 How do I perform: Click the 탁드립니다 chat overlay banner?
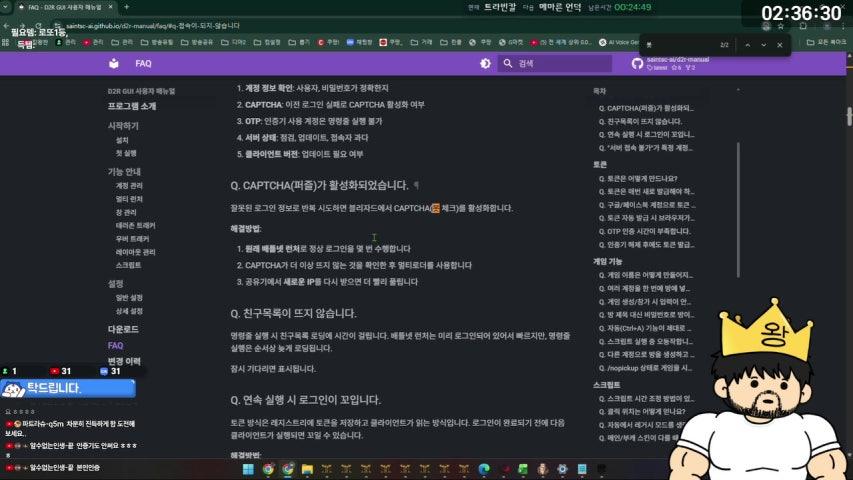(x=68, y=388)
